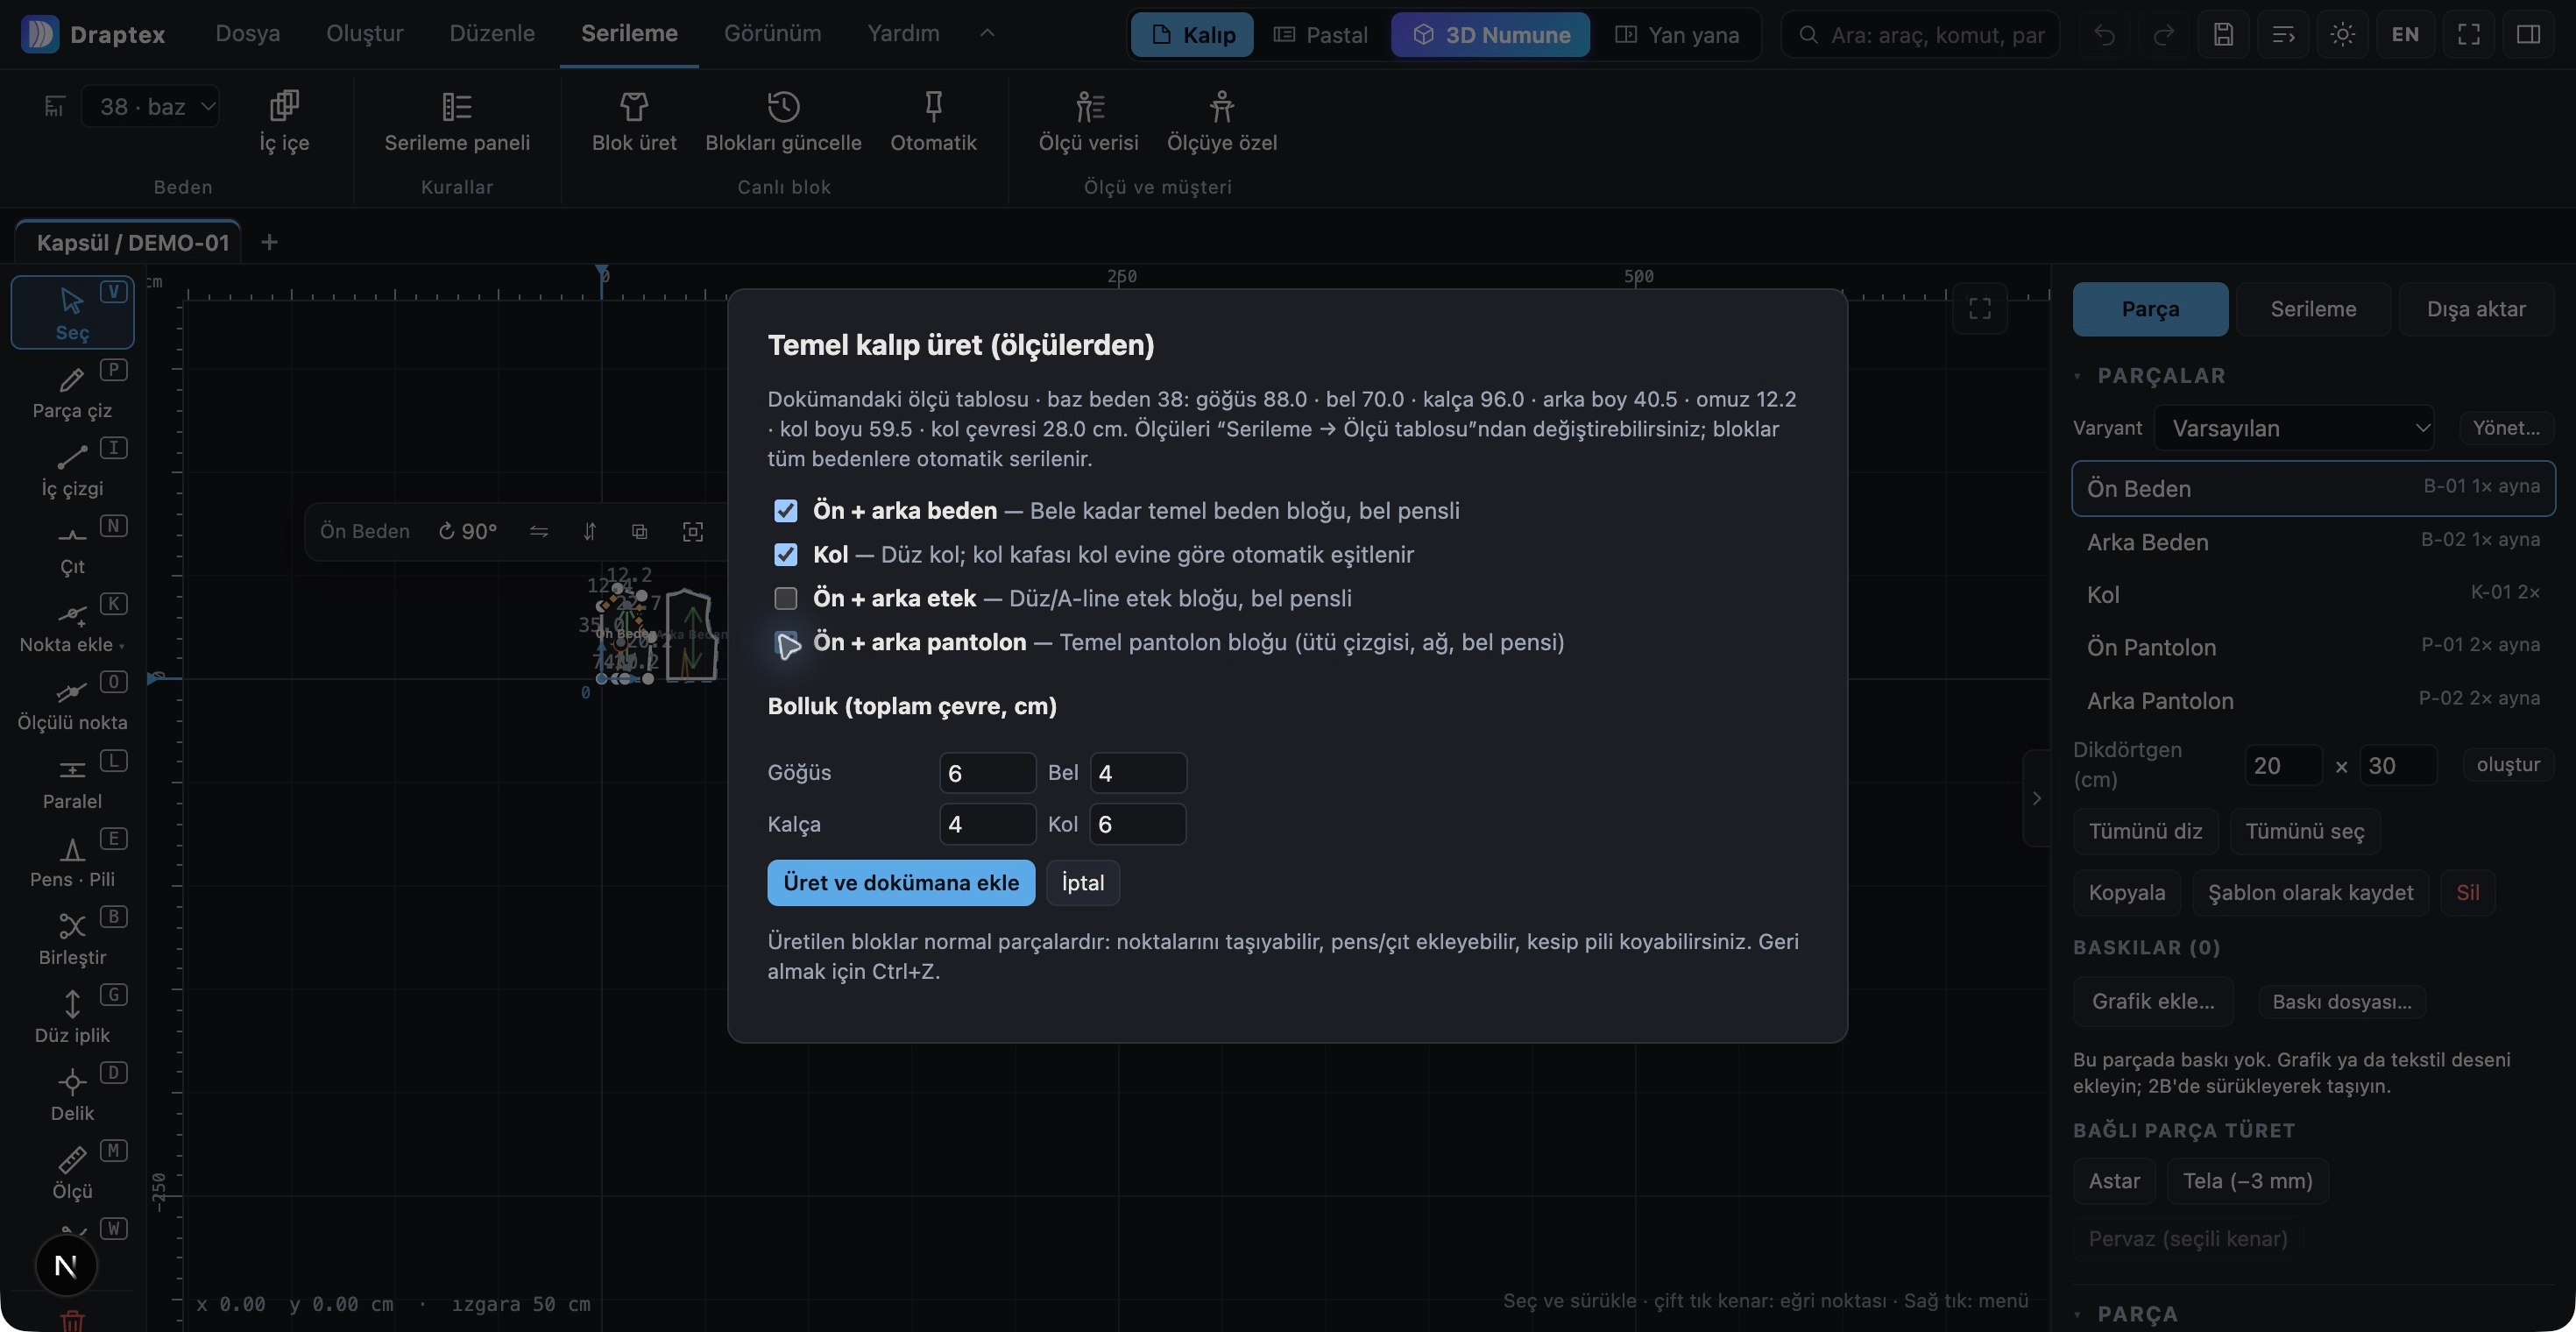Collapse the right side panel arrow
The image size is (2576, 1332).
(2036, 798)
